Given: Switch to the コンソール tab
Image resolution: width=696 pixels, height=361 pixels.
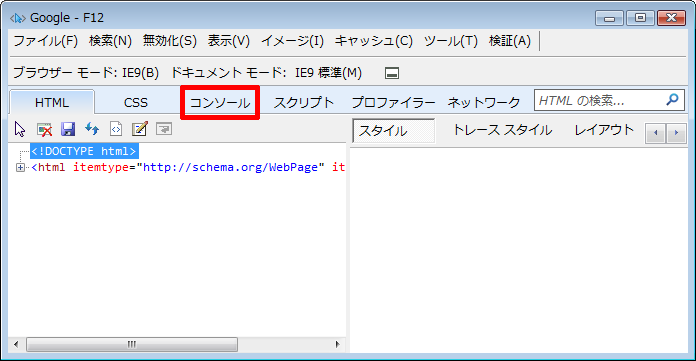Looking at the screenshot, I should click(220, 103).
